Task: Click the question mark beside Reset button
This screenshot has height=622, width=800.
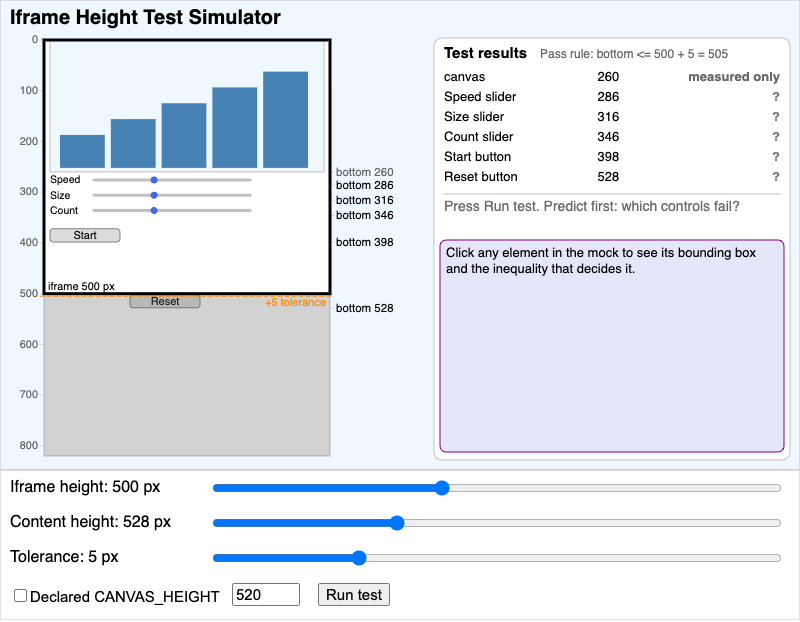Action: click(776, 177)
